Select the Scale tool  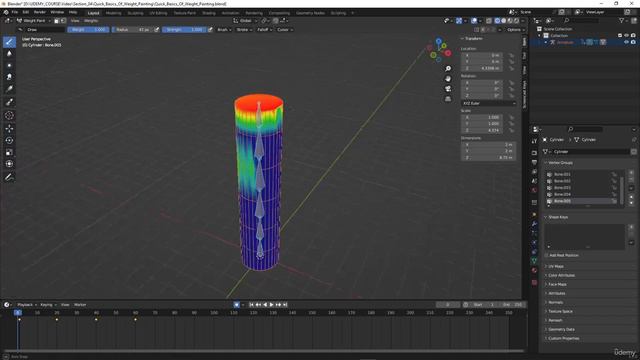9,152
